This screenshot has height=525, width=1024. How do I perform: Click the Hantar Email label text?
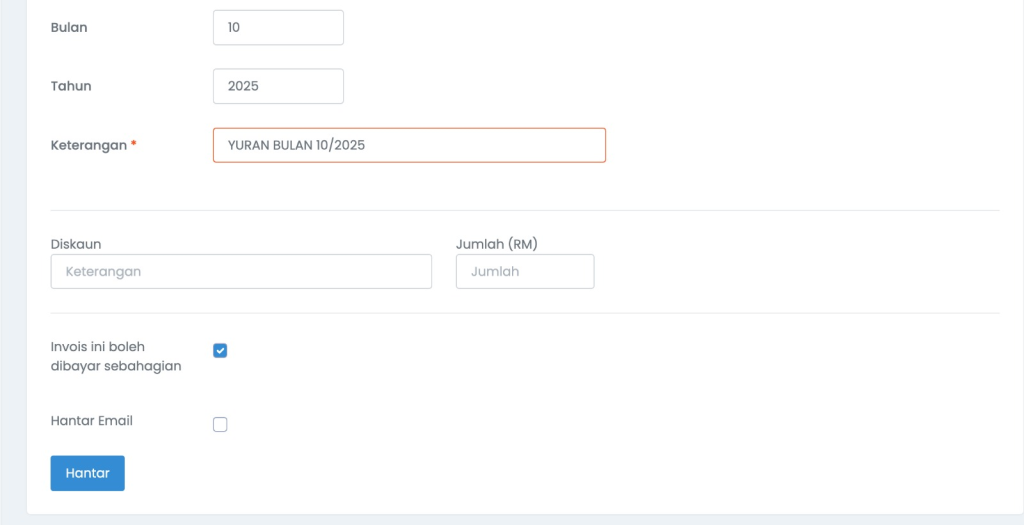click(x=92, y=421)
